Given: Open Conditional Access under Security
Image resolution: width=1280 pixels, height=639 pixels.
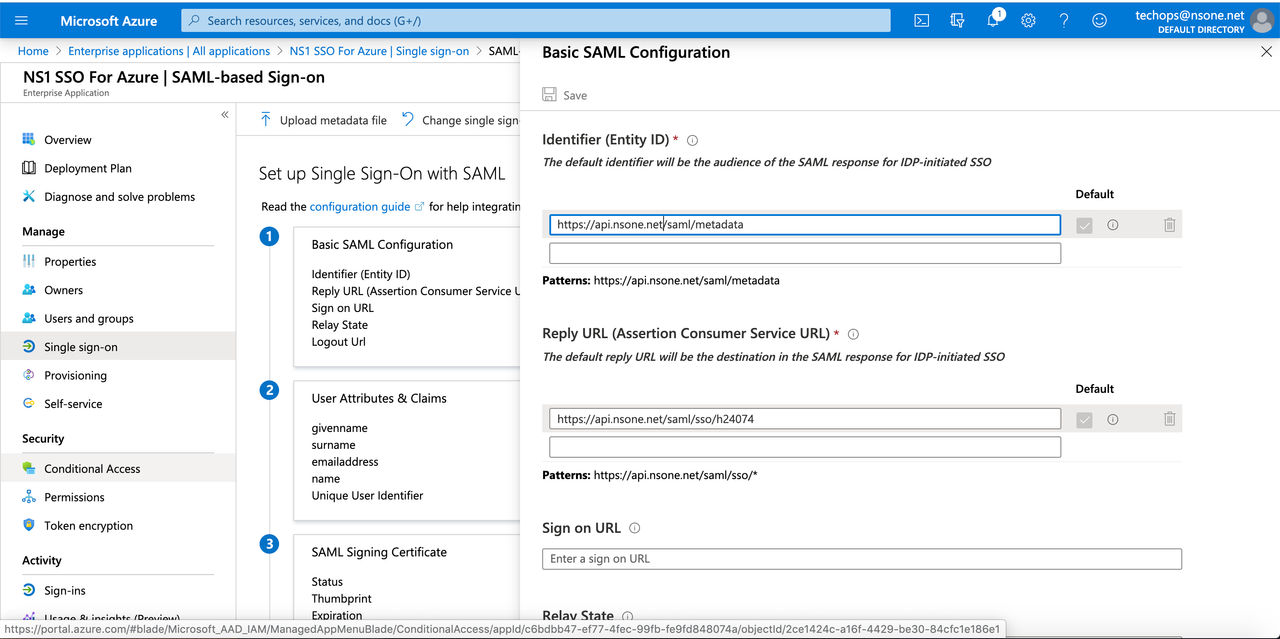Looking at the screenshot, I should [92, 468].
